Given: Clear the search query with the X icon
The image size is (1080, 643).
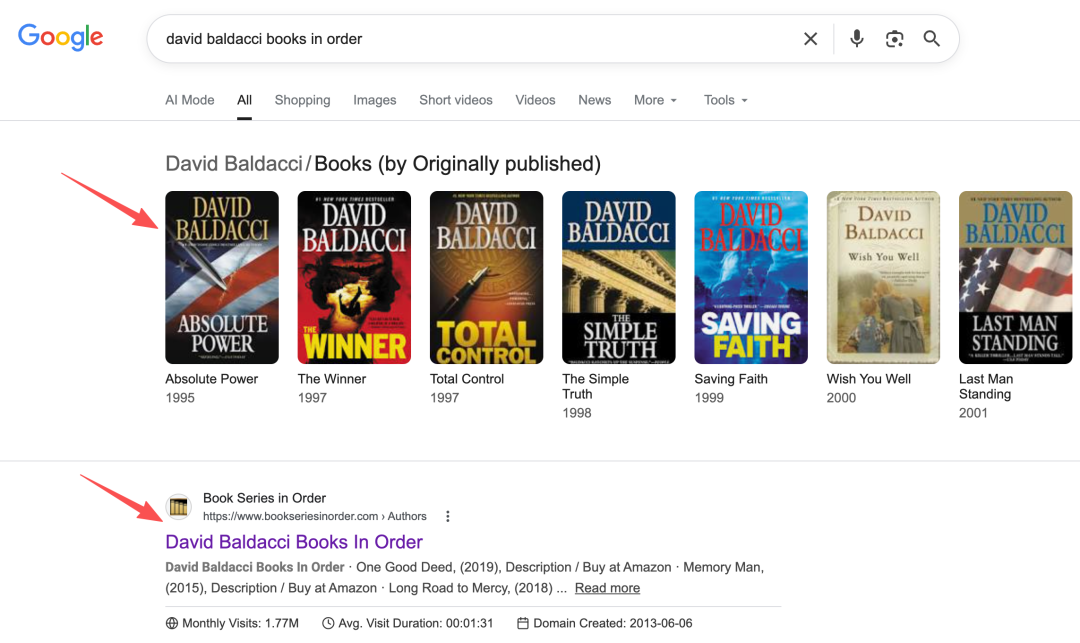Looking at the screenshot, I should pos(811,39).
